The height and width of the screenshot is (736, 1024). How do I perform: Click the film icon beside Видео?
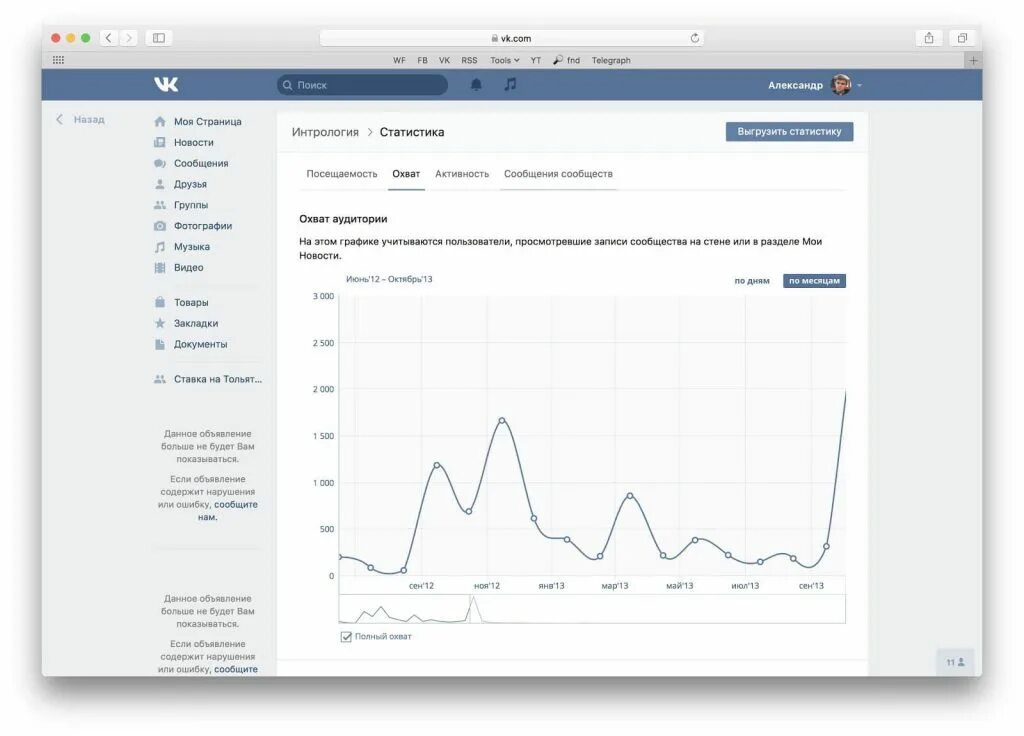(x=159, y=268)
